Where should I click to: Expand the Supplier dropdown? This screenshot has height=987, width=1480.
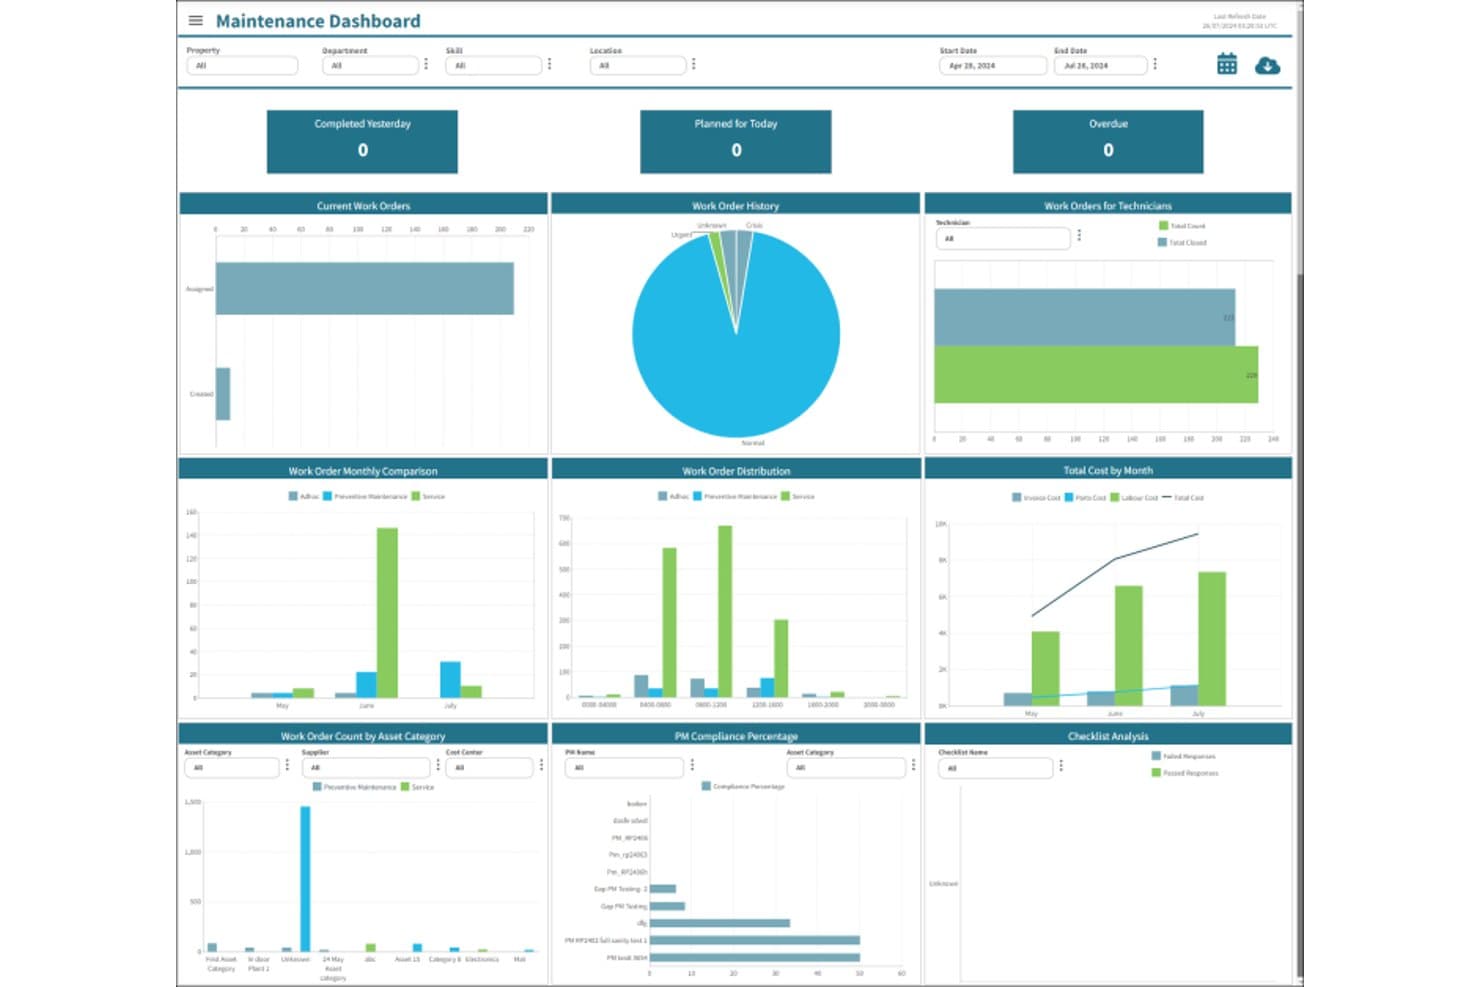[x=366, y=767]
